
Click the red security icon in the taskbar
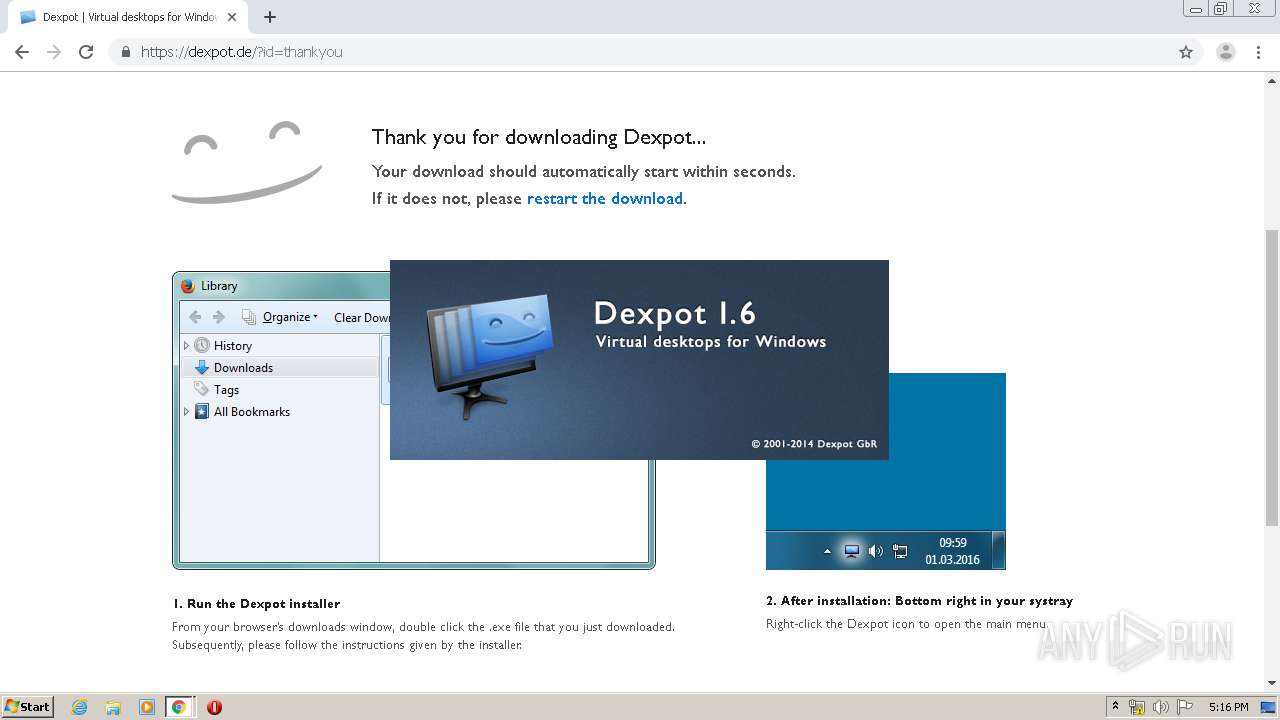[x=214, y=707]
